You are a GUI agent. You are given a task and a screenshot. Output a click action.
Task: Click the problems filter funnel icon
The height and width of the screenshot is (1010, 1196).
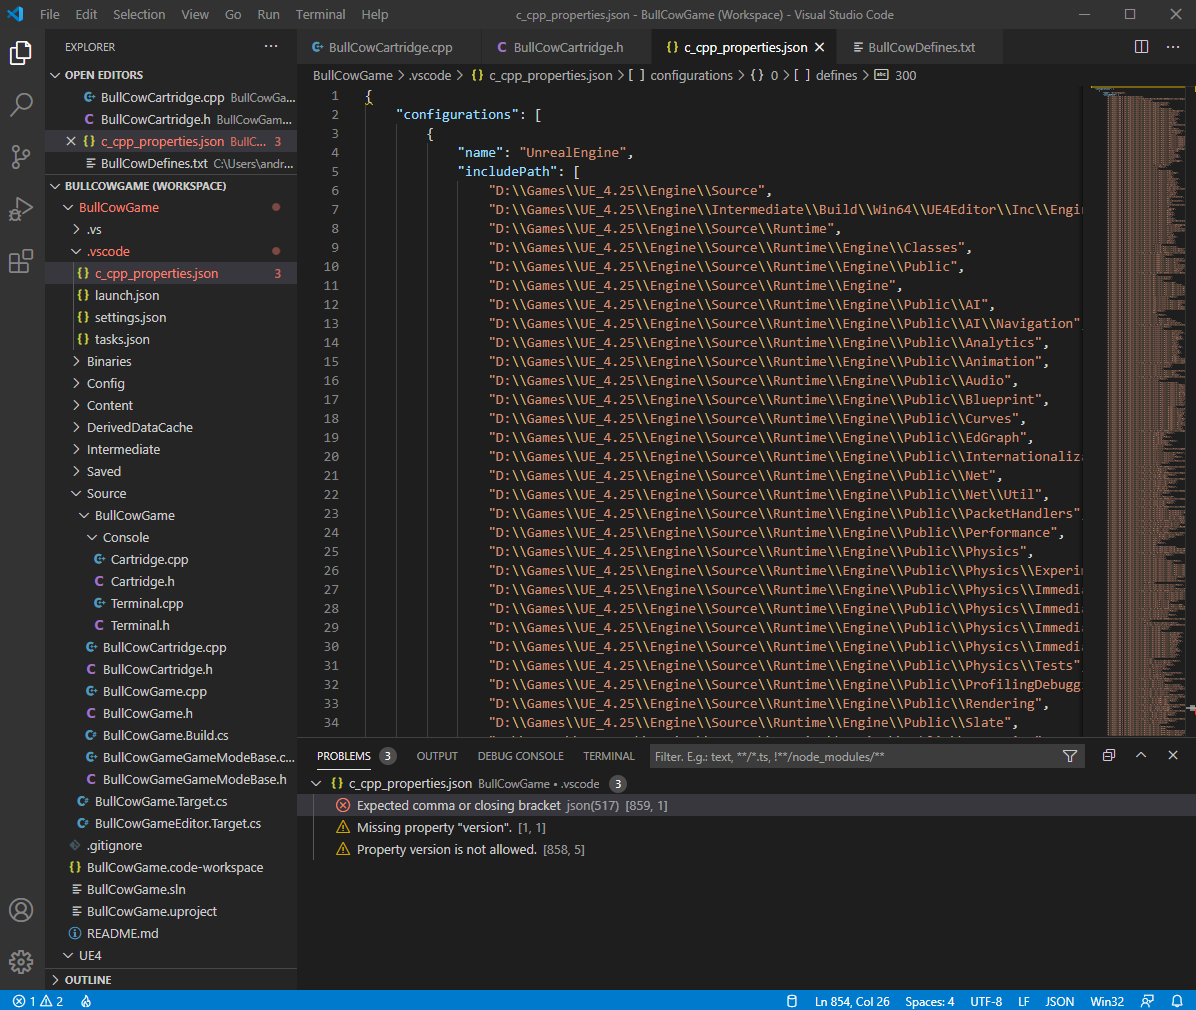tap(1070, 756)
